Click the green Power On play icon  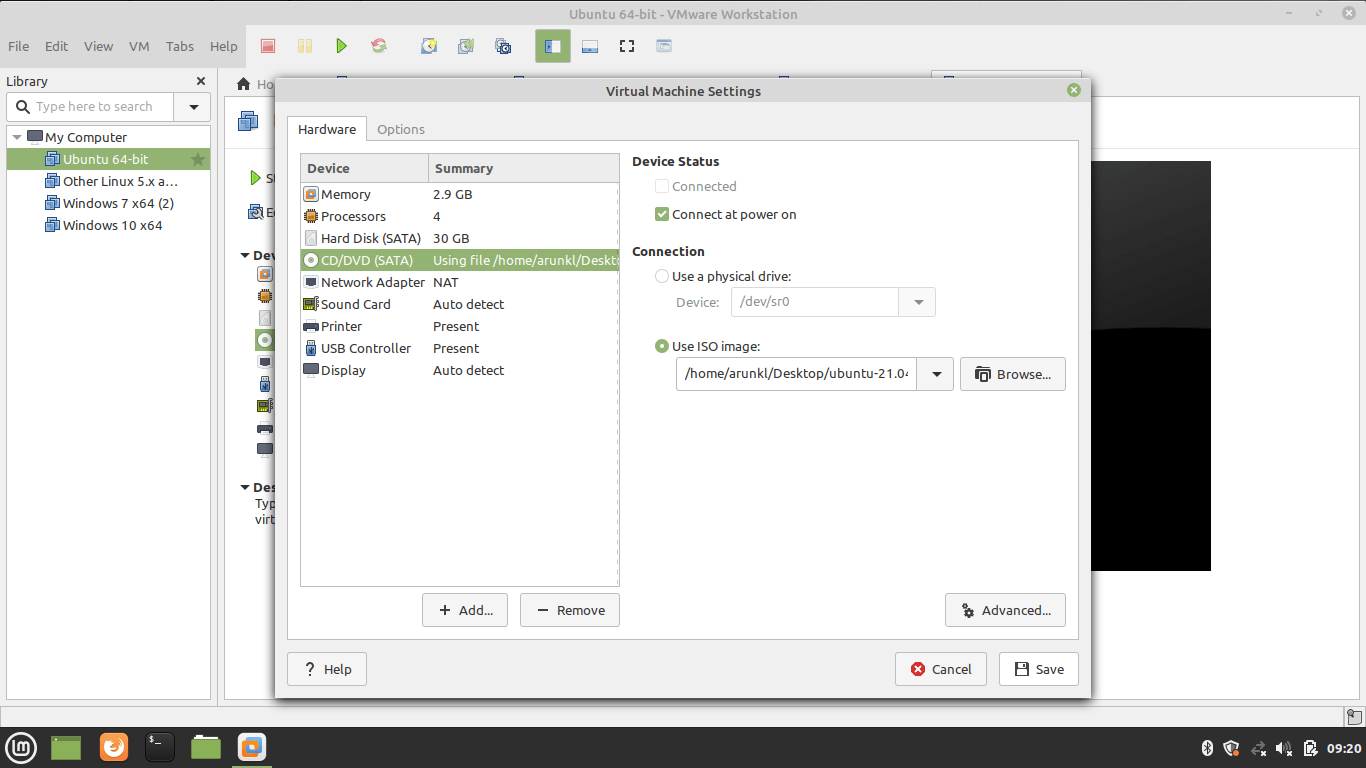(x=342, y=46)
